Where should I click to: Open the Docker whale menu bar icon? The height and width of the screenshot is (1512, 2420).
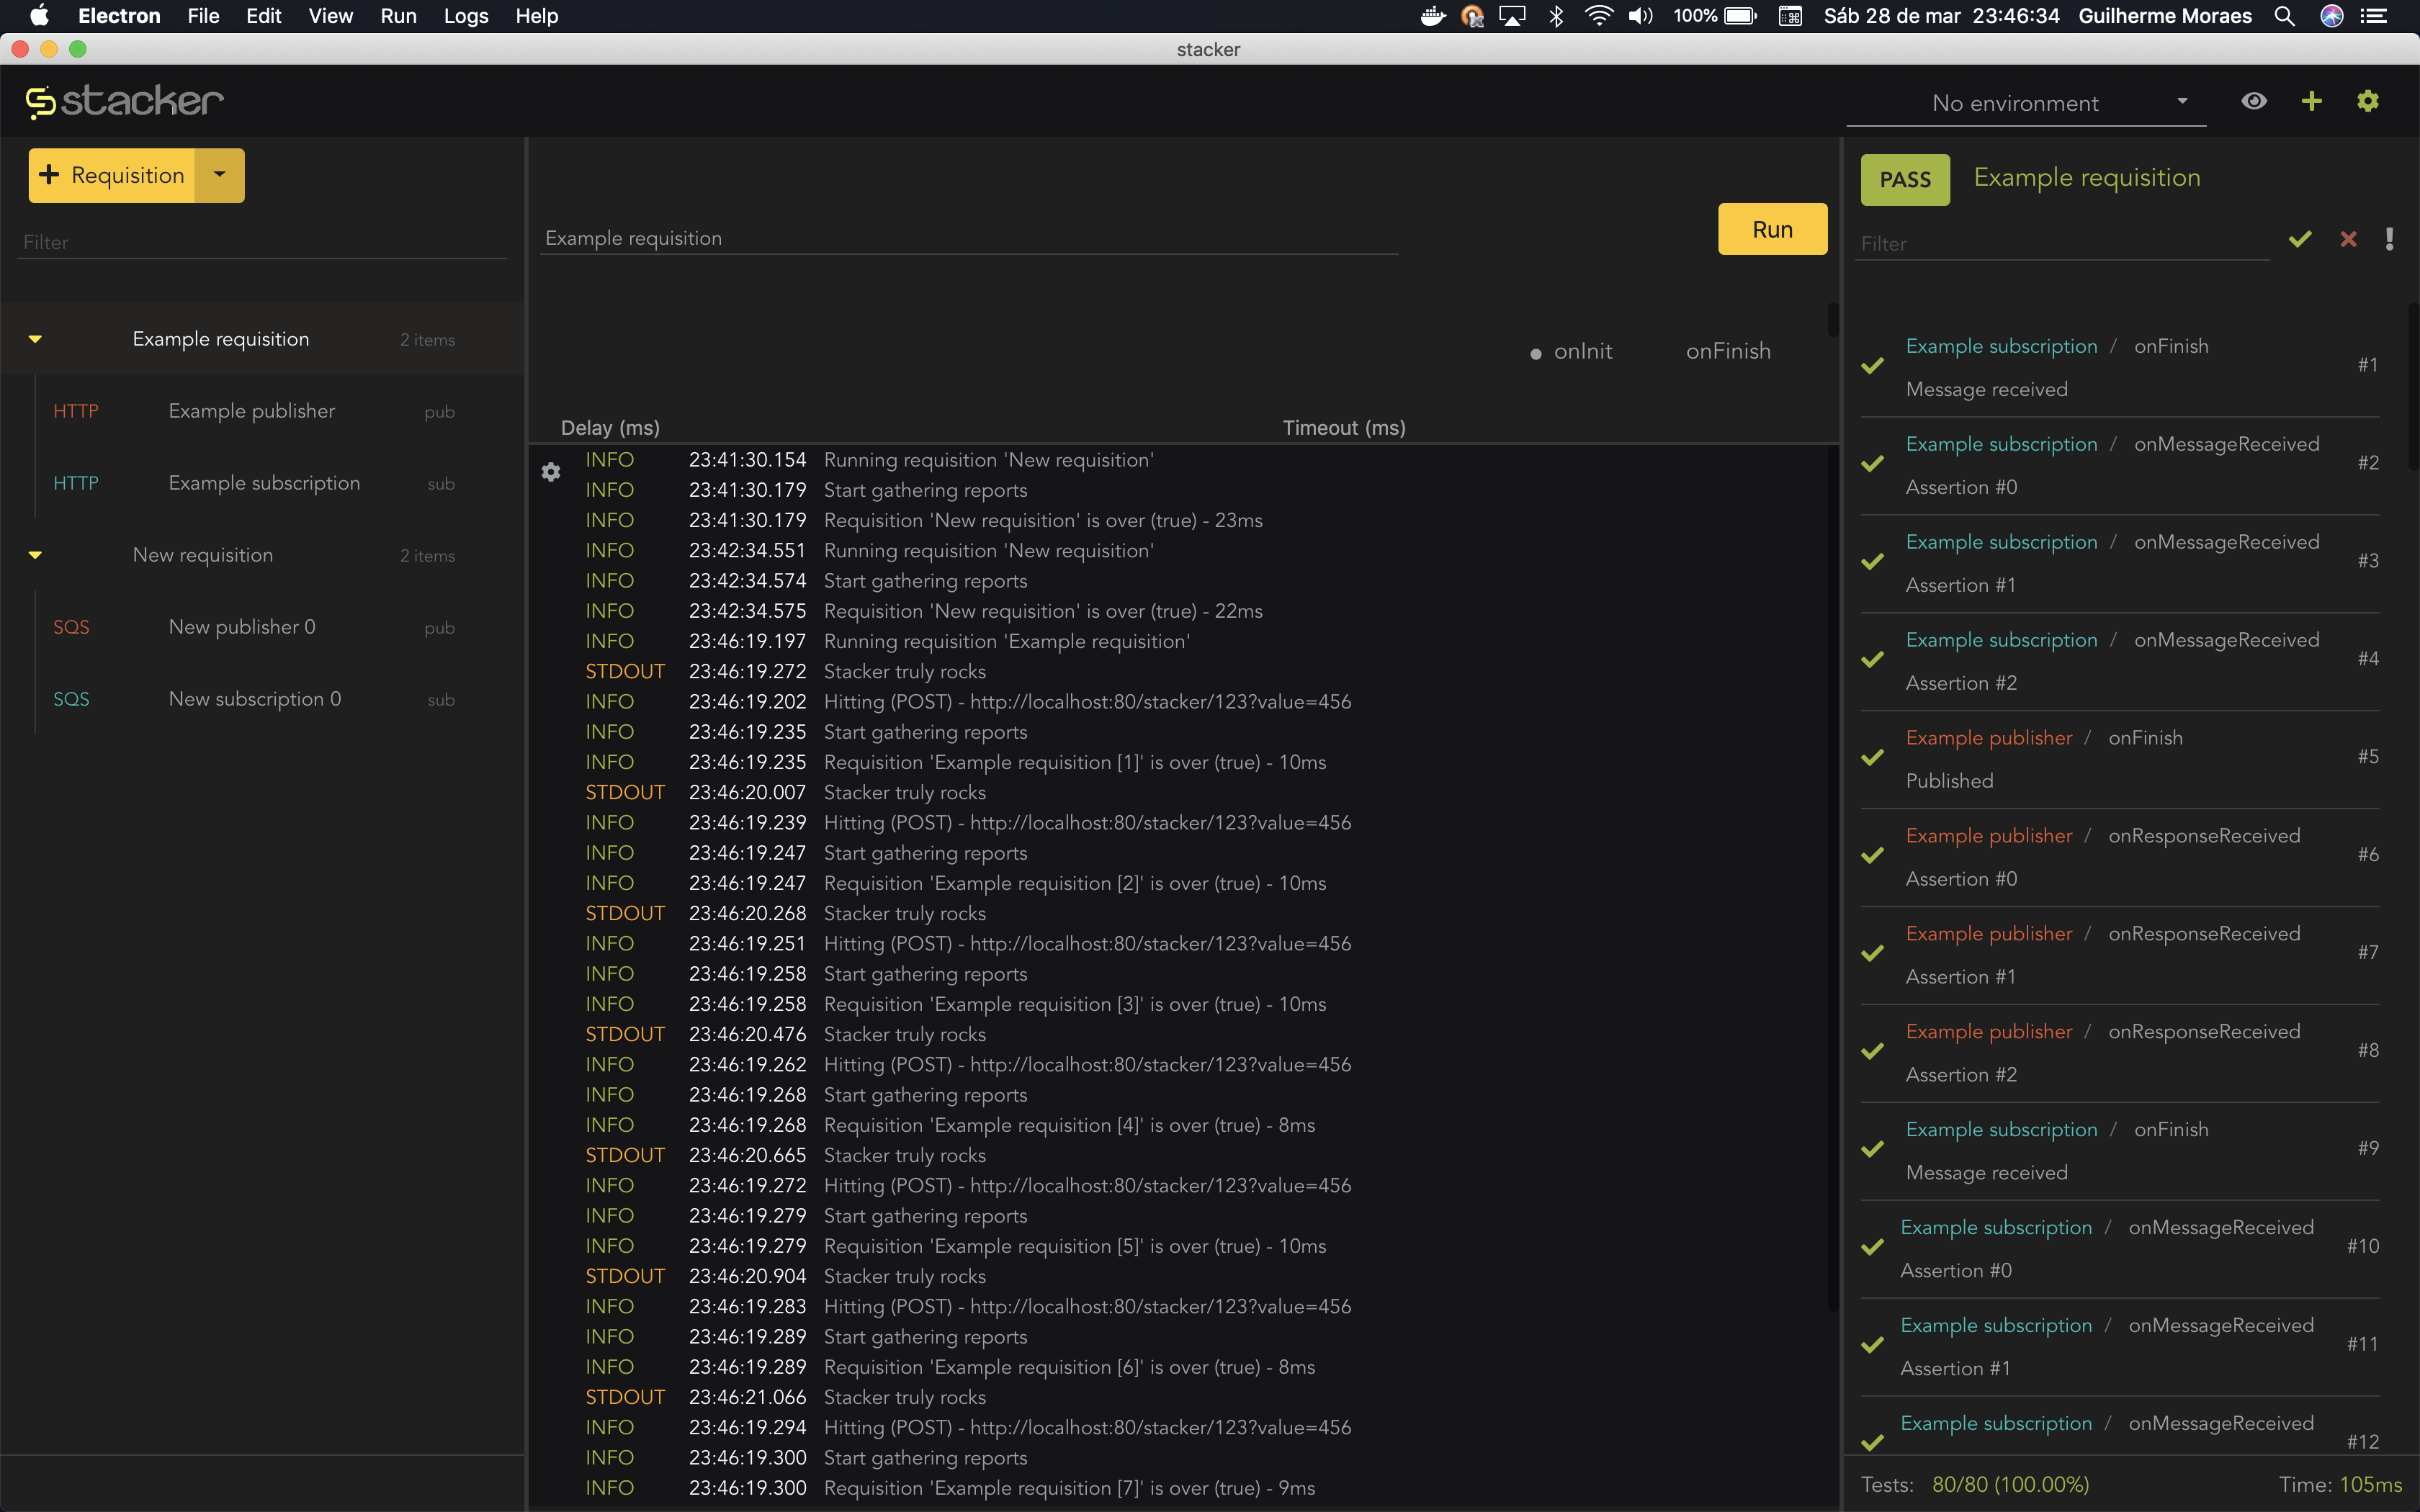(1433, 16)
